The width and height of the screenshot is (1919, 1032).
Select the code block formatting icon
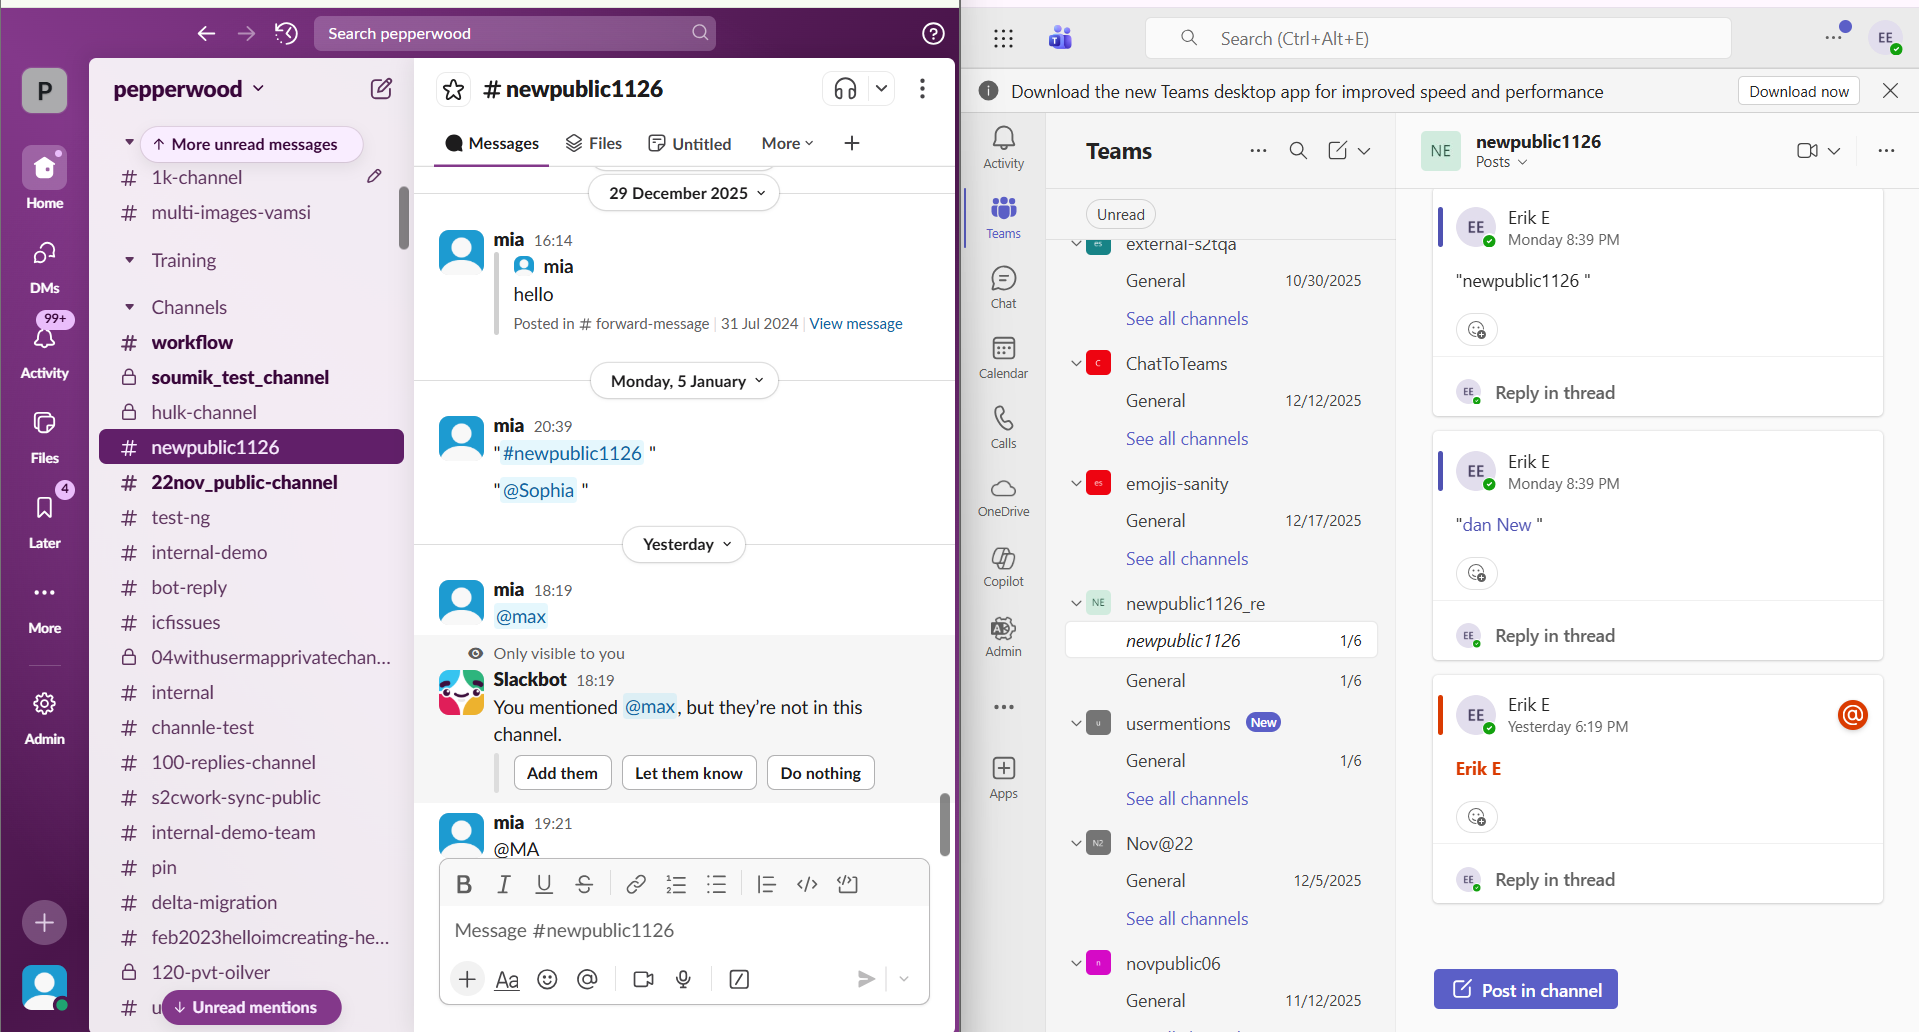click(x=847, y=884)
